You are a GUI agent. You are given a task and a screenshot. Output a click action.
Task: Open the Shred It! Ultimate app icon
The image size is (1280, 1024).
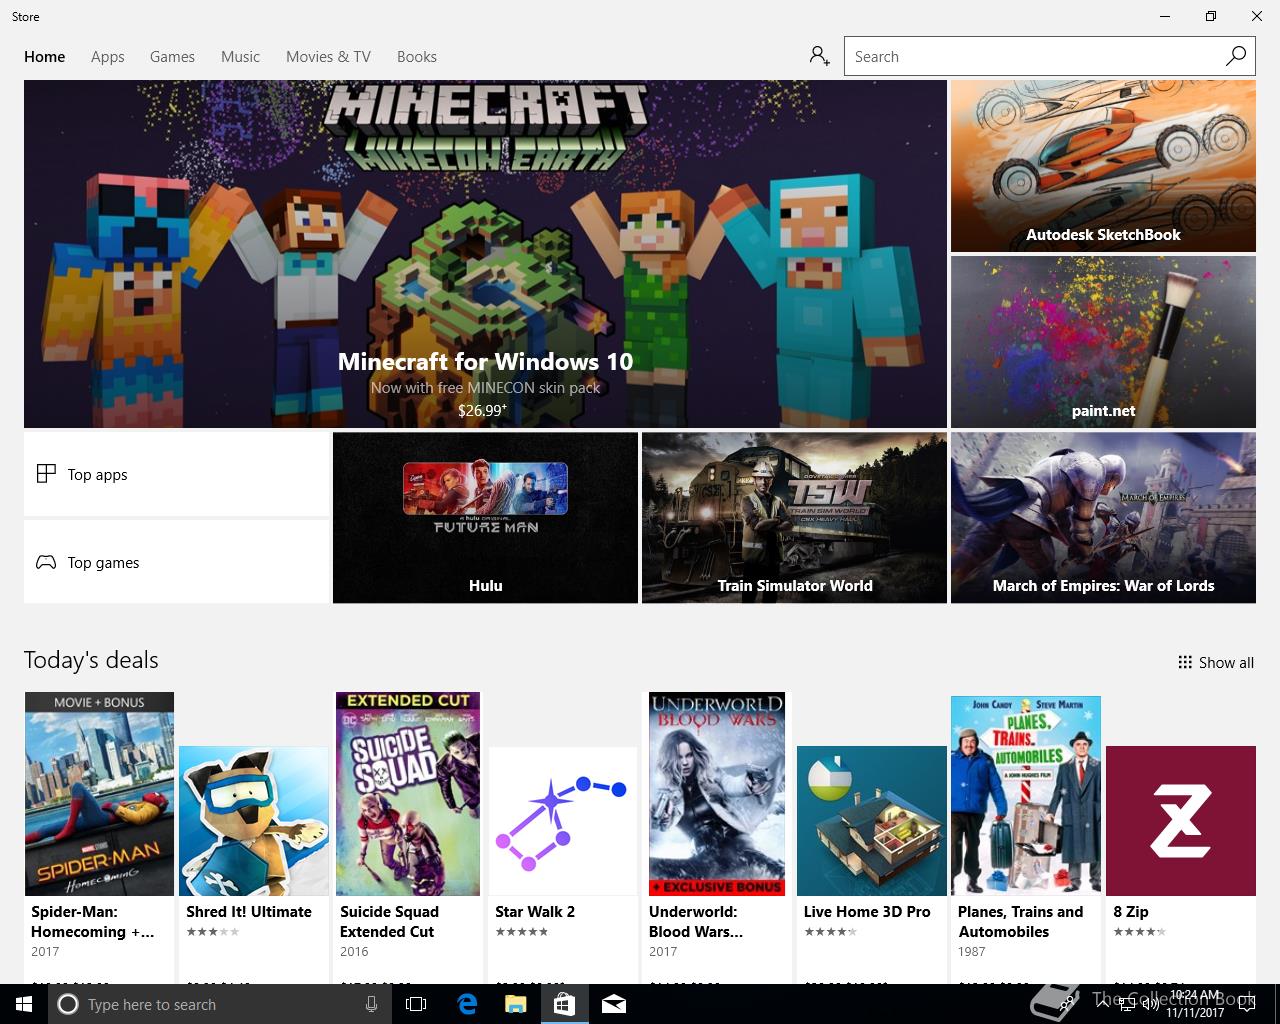pyautogui.click(x=254, y=821)
